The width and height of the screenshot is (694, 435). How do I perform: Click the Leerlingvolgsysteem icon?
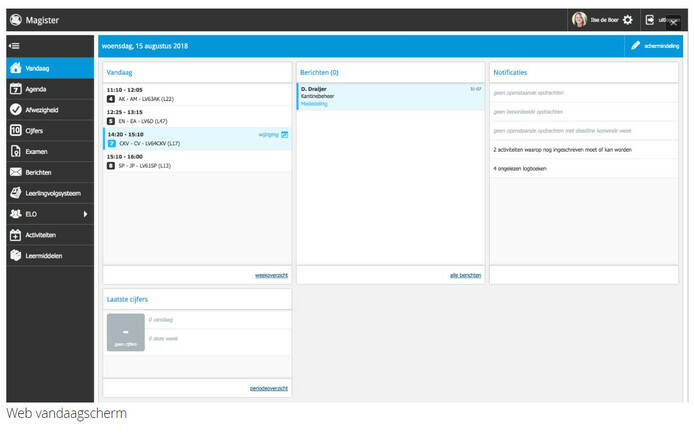(15, 193)
